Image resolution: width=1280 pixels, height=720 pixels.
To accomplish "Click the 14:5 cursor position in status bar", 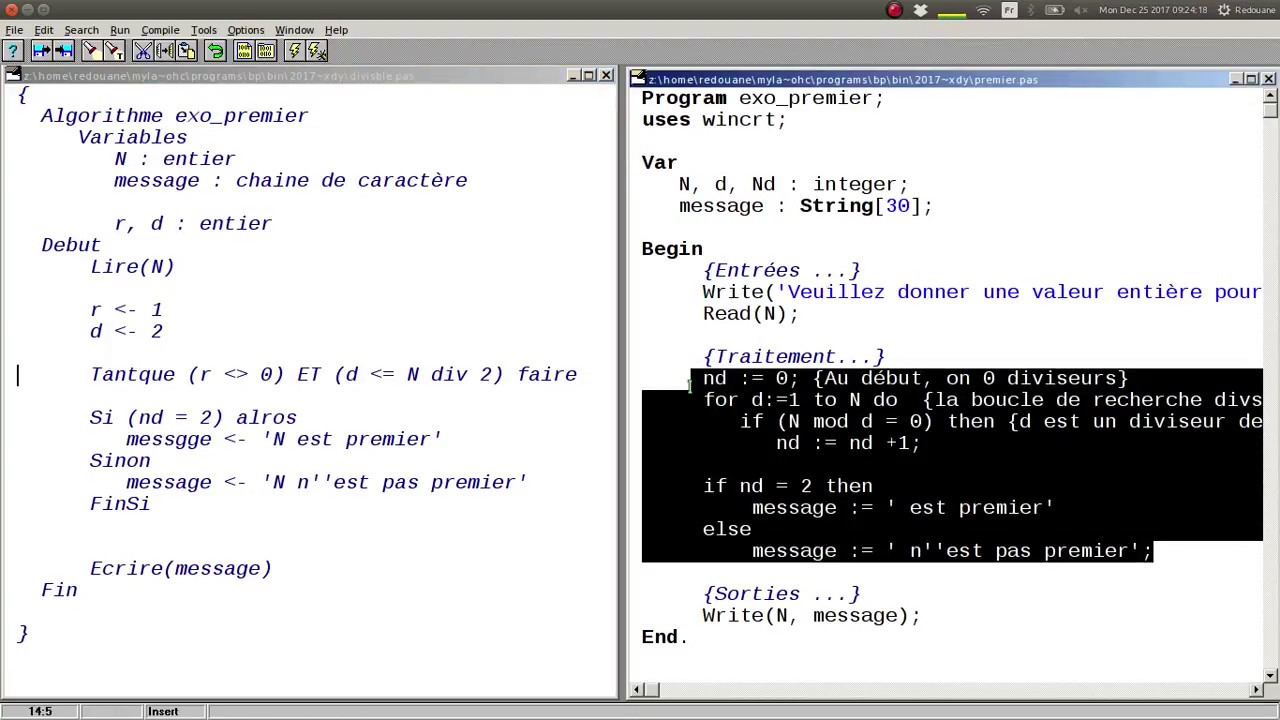I will 40,711.
